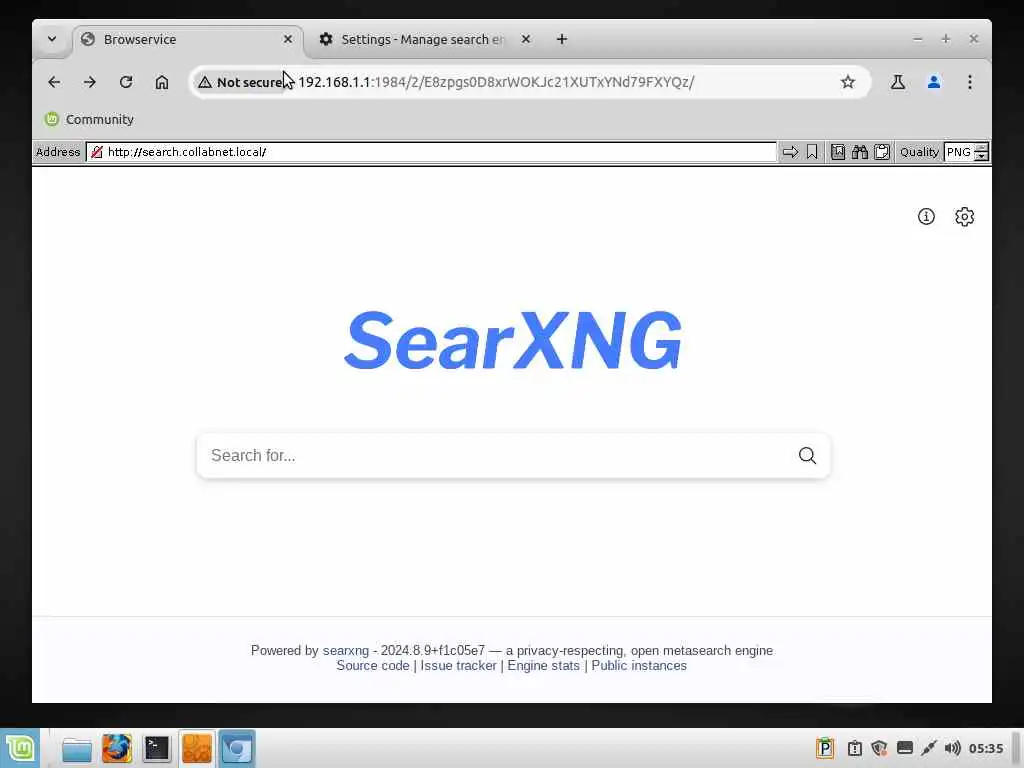Open the searxng footer link
1024x768 pixels.
[345, 650]
